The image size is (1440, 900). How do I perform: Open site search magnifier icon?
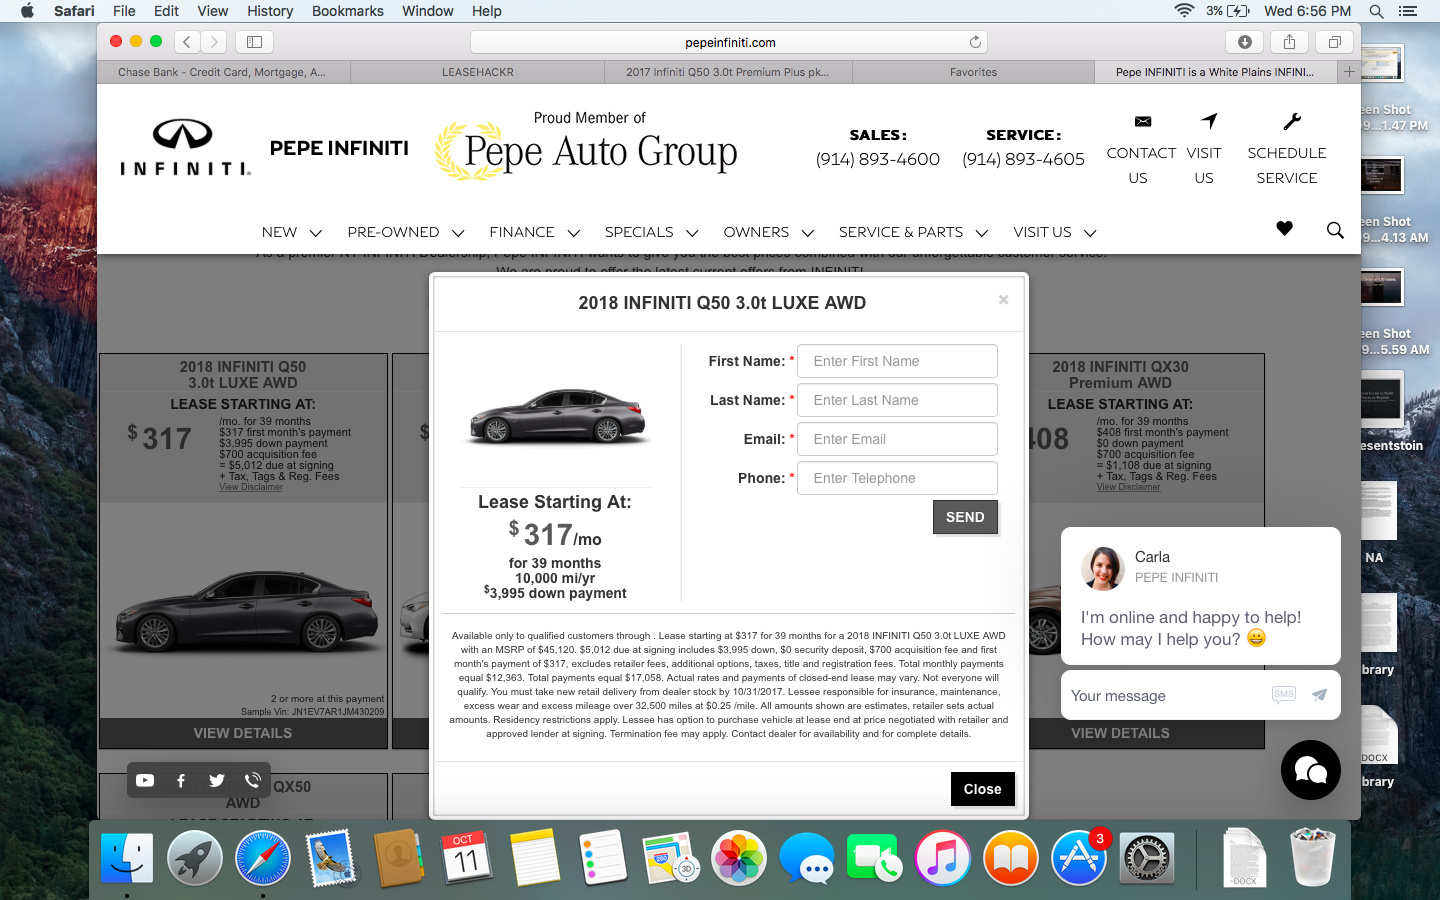(1335, 230)
